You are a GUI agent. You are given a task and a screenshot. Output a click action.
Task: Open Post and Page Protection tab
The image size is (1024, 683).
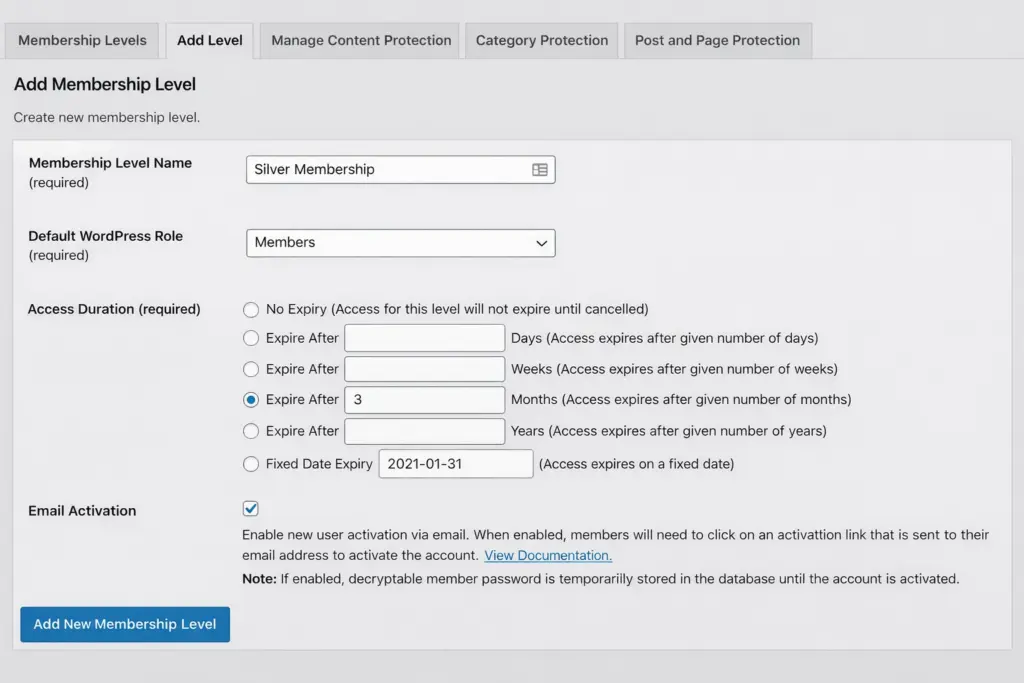717,41
